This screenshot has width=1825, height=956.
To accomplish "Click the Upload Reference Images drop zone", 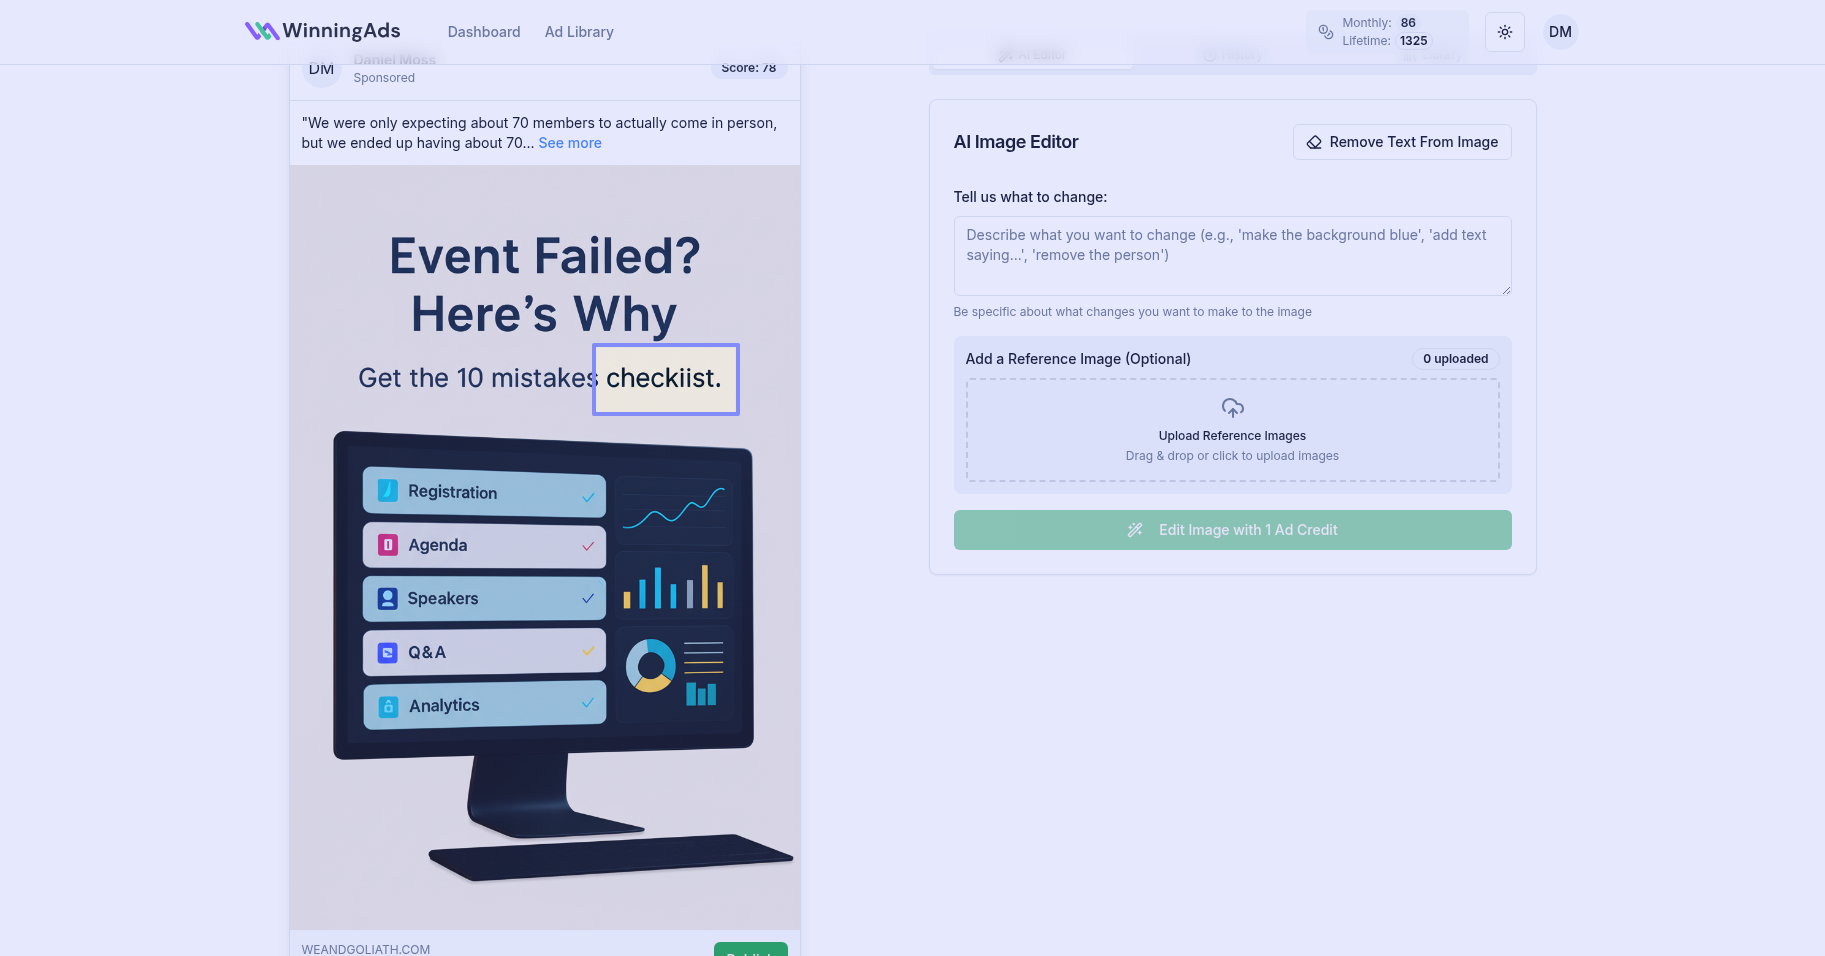I will pos(1232,430).
